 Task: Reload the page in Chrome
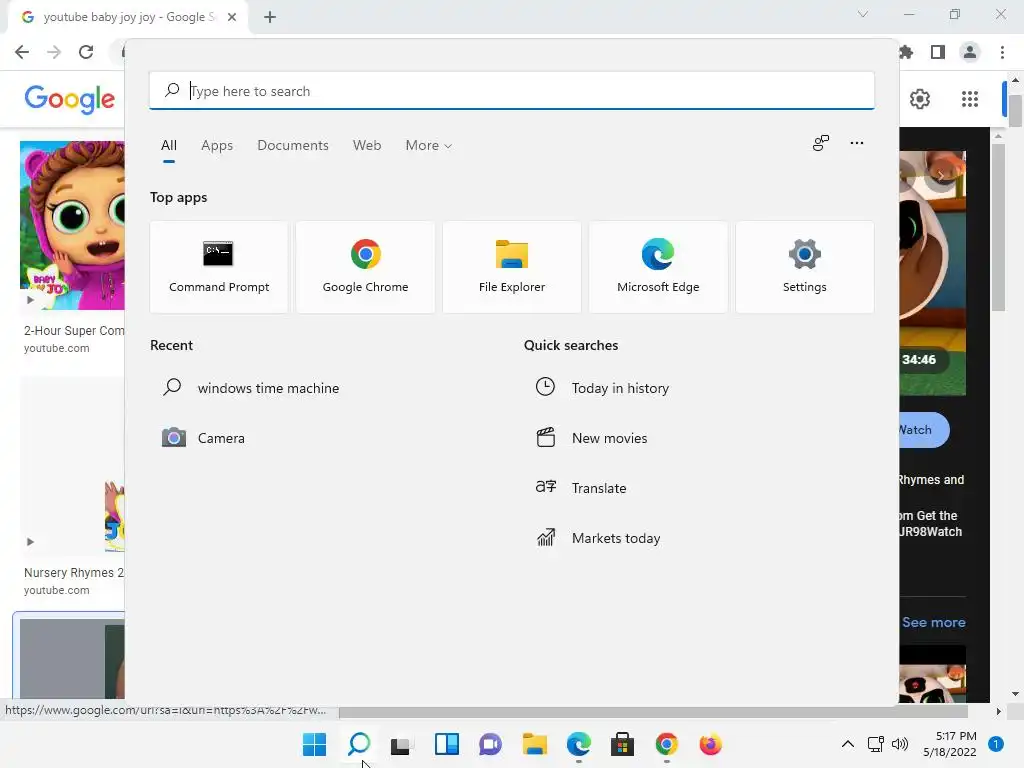coord(86,52)
